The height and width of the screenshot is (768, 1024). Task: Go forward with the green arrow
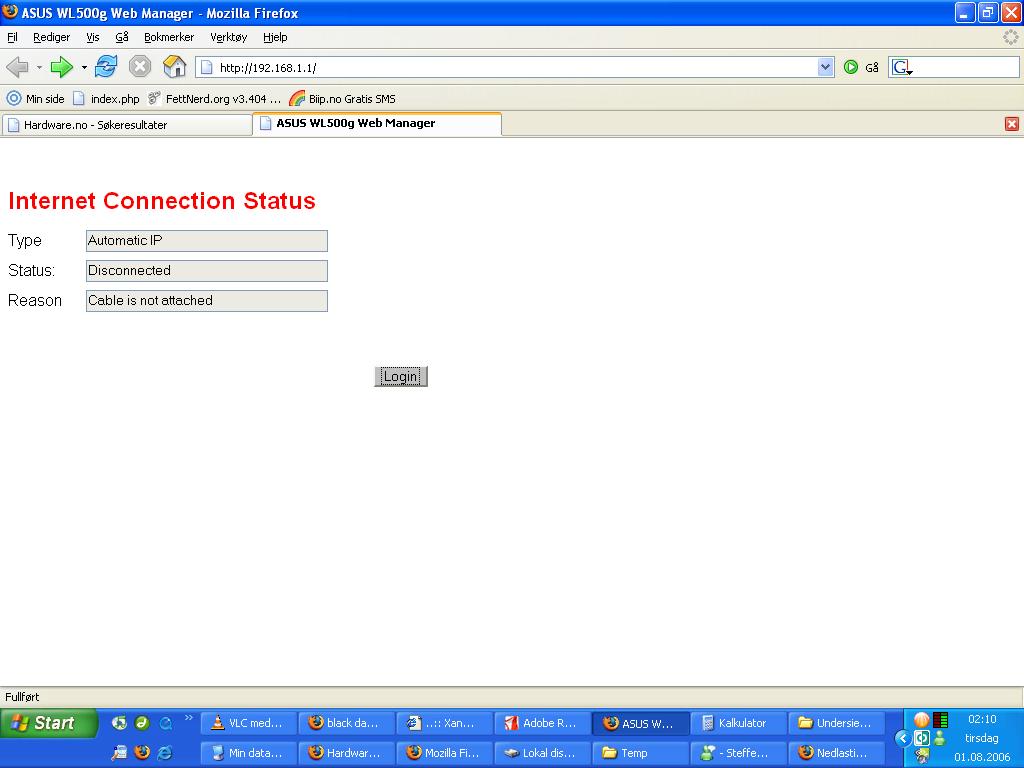click(62, 67)
